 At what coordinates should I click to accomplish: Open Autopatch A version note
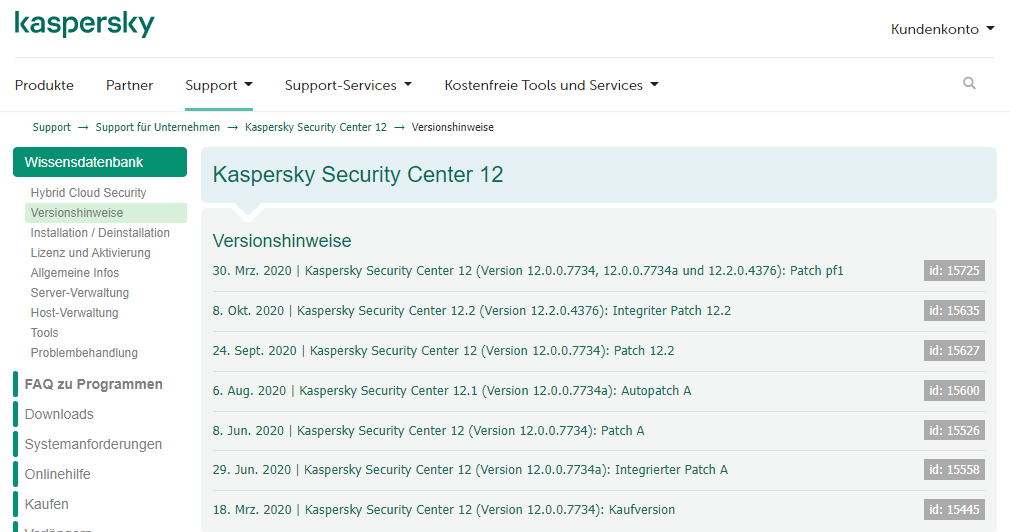coord(452,391)
